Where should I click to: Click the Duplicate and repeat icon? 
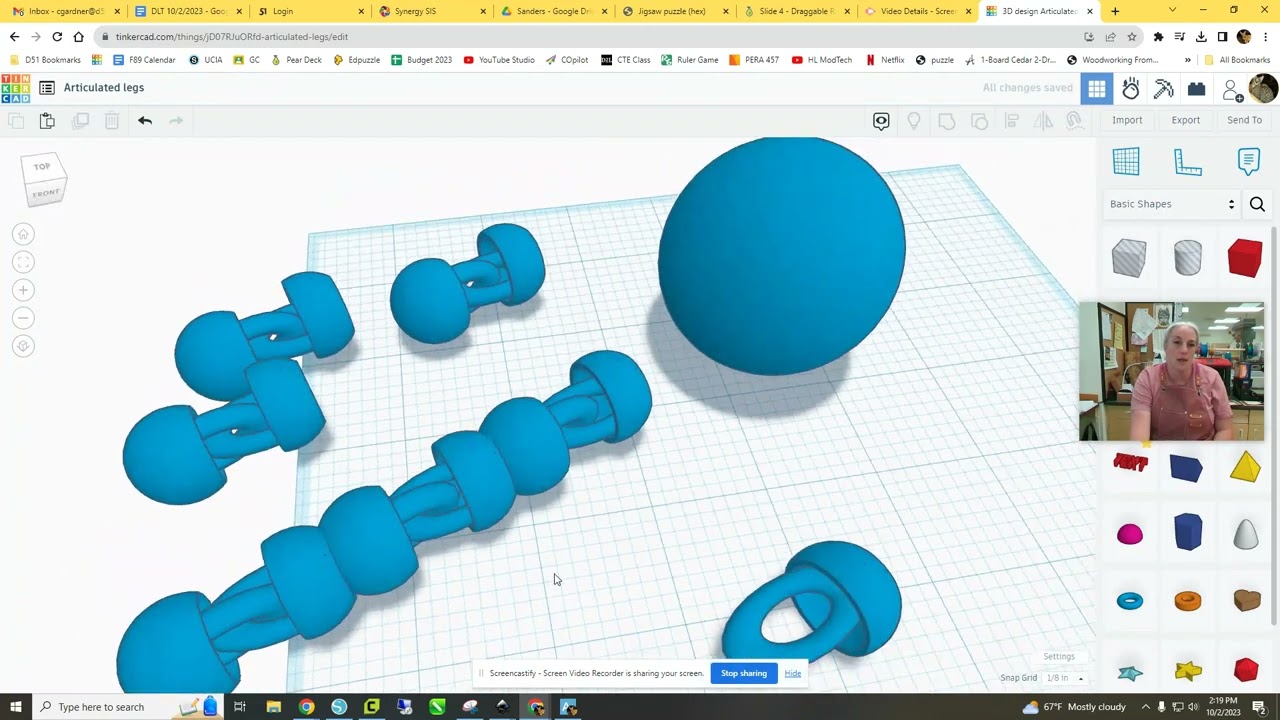point(80,121)
